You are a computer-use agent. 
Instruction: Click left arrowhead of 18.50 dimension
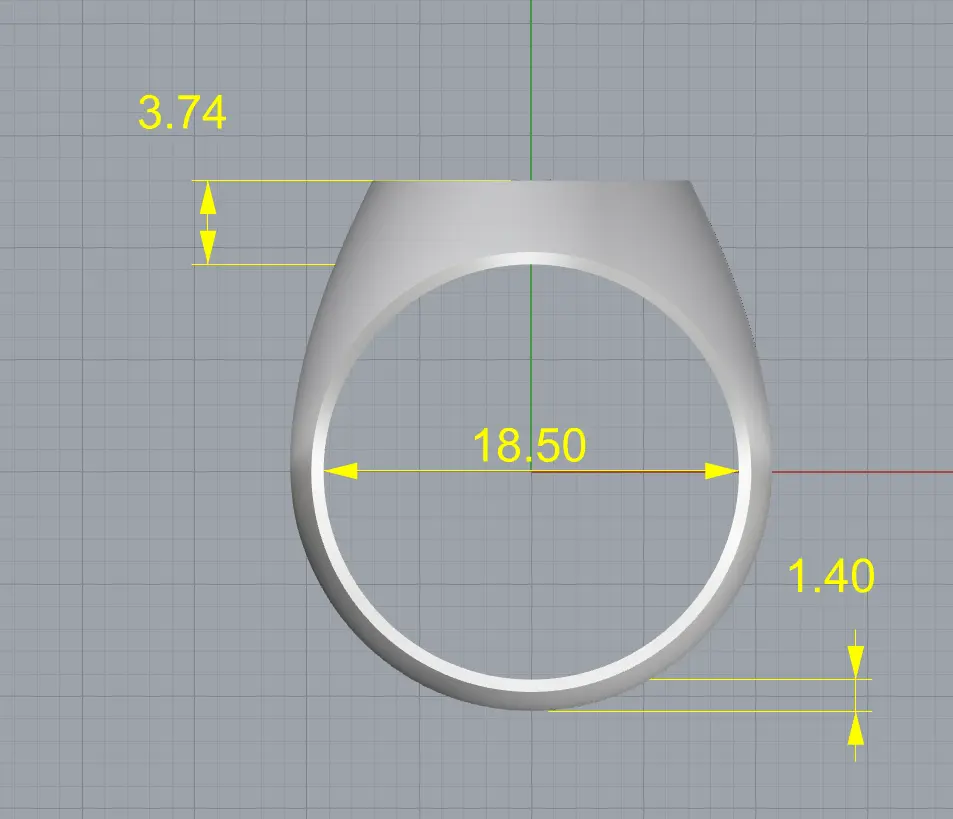point(341,471)
